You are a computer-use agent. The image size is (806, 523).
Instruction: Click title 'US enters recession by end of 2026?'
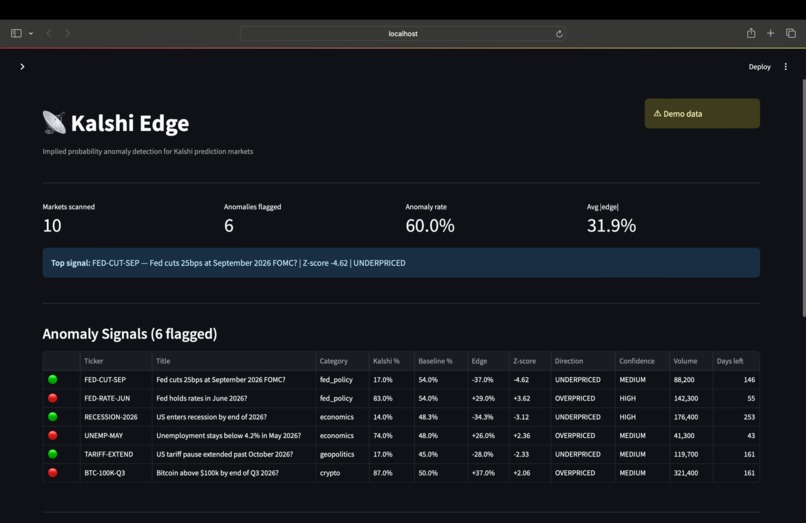pos(211,417)
